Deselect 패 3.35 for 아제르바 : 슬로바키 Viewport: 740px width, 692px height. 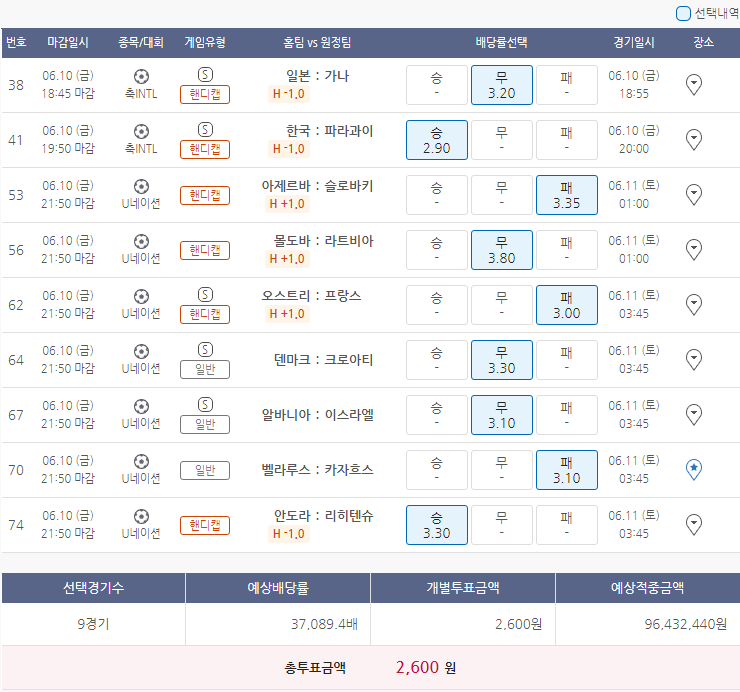pyautogui.click(x=567, y=195)
